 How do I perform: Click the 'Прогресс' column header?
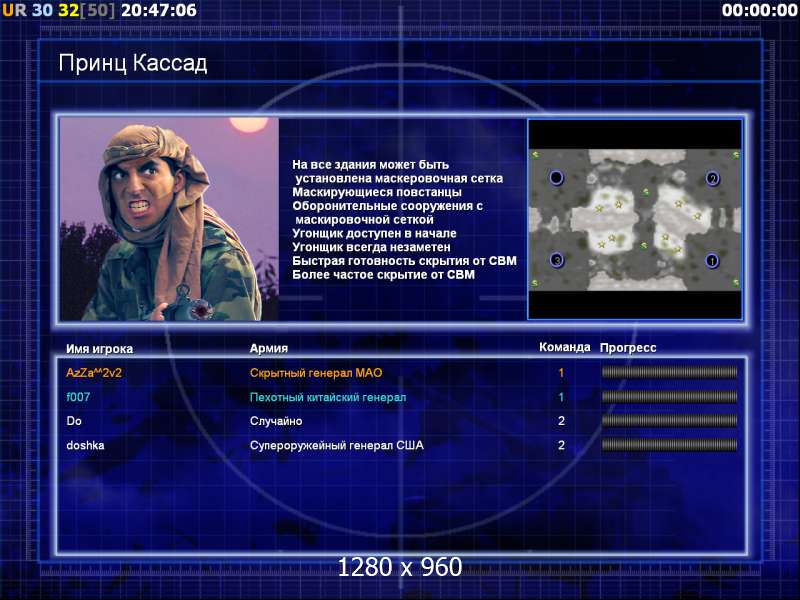[x=628, y=348]
